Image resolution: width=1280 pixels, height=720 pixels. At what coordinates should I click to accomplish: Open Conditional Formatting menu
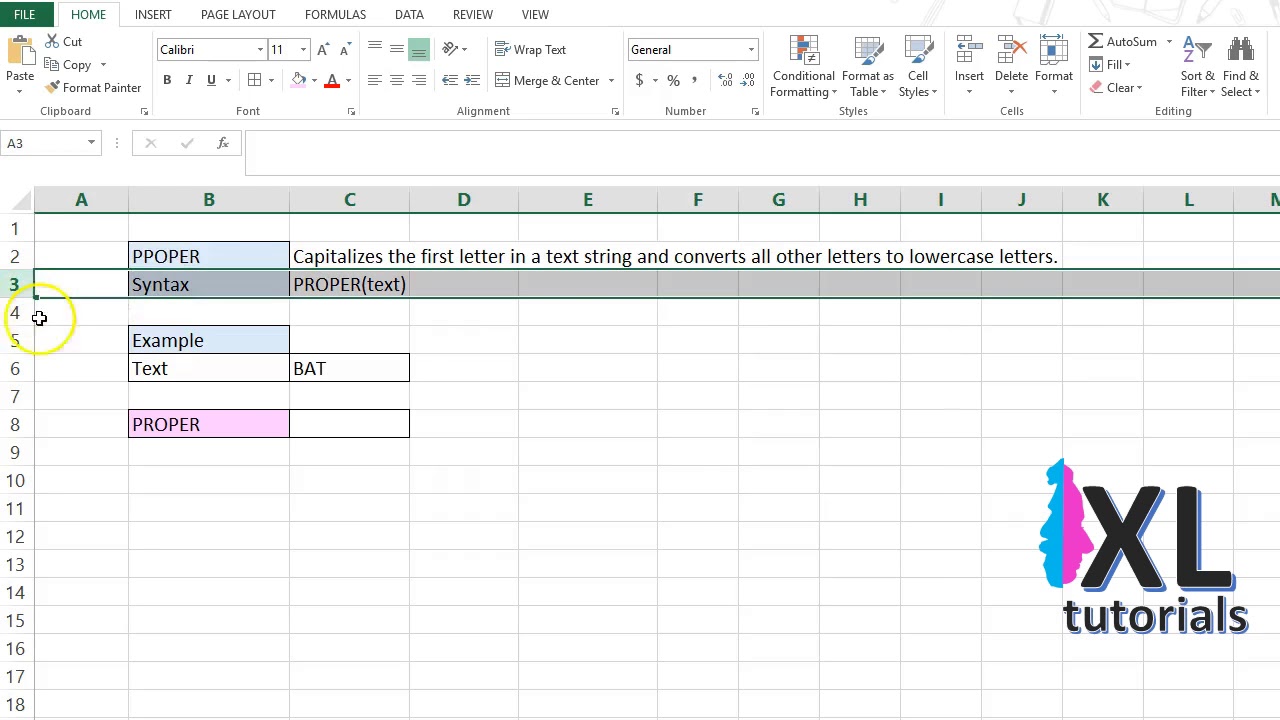[x=803, y=67]
